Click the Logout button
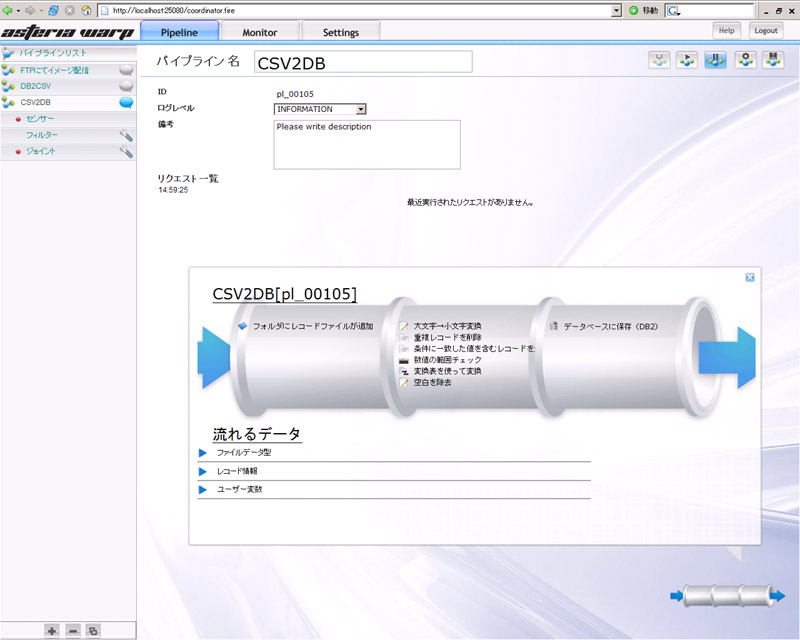Screen dimensions: 800x640 pyautogui.click(x=765, y=31)
